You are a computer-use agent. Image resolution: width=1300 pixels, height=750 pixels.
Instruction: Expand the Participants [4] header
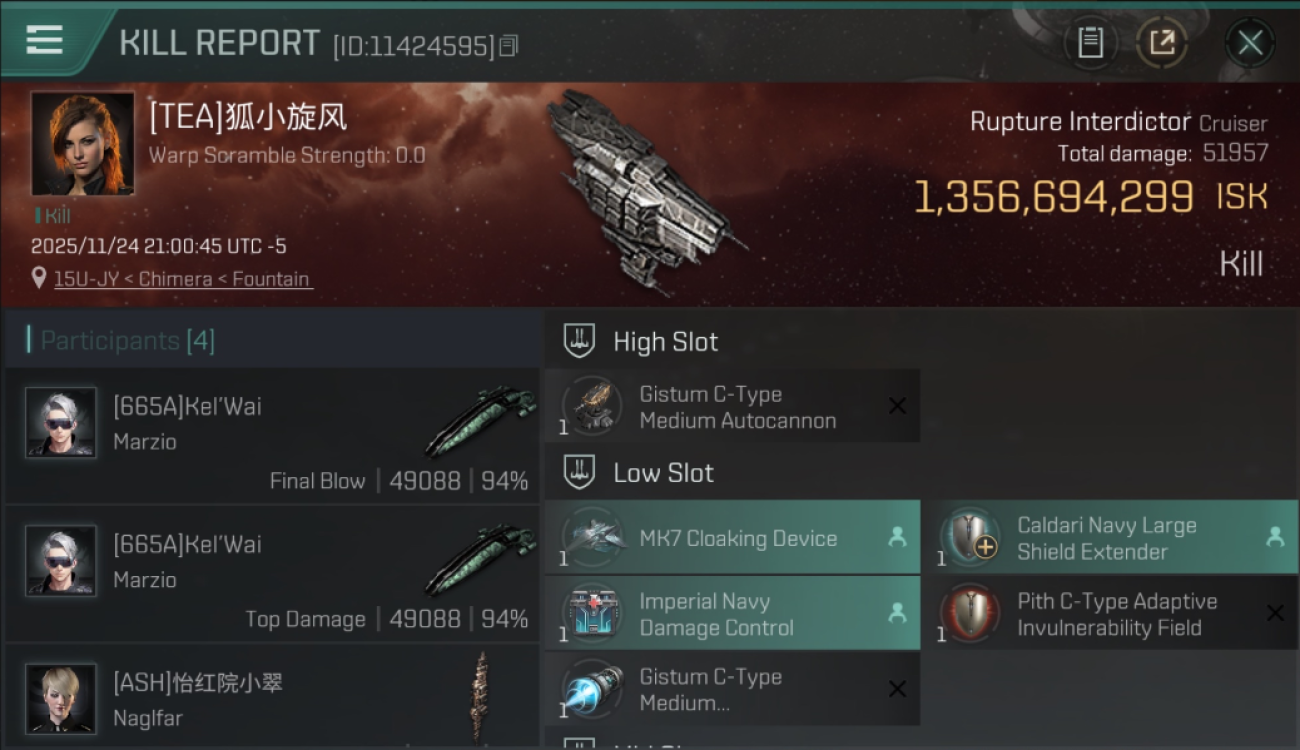coord(272,340)
